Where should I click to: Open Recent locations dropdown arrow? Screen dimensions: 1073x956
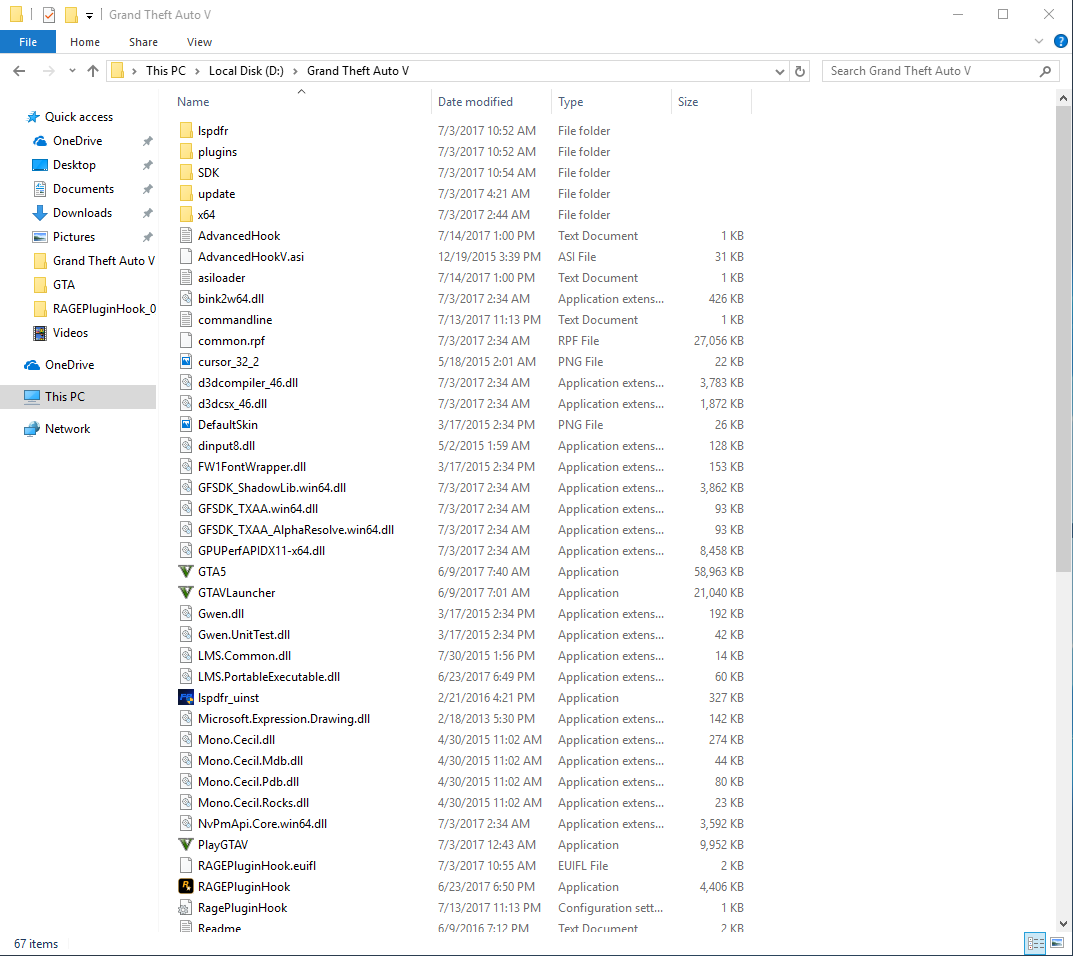(72, 71)
